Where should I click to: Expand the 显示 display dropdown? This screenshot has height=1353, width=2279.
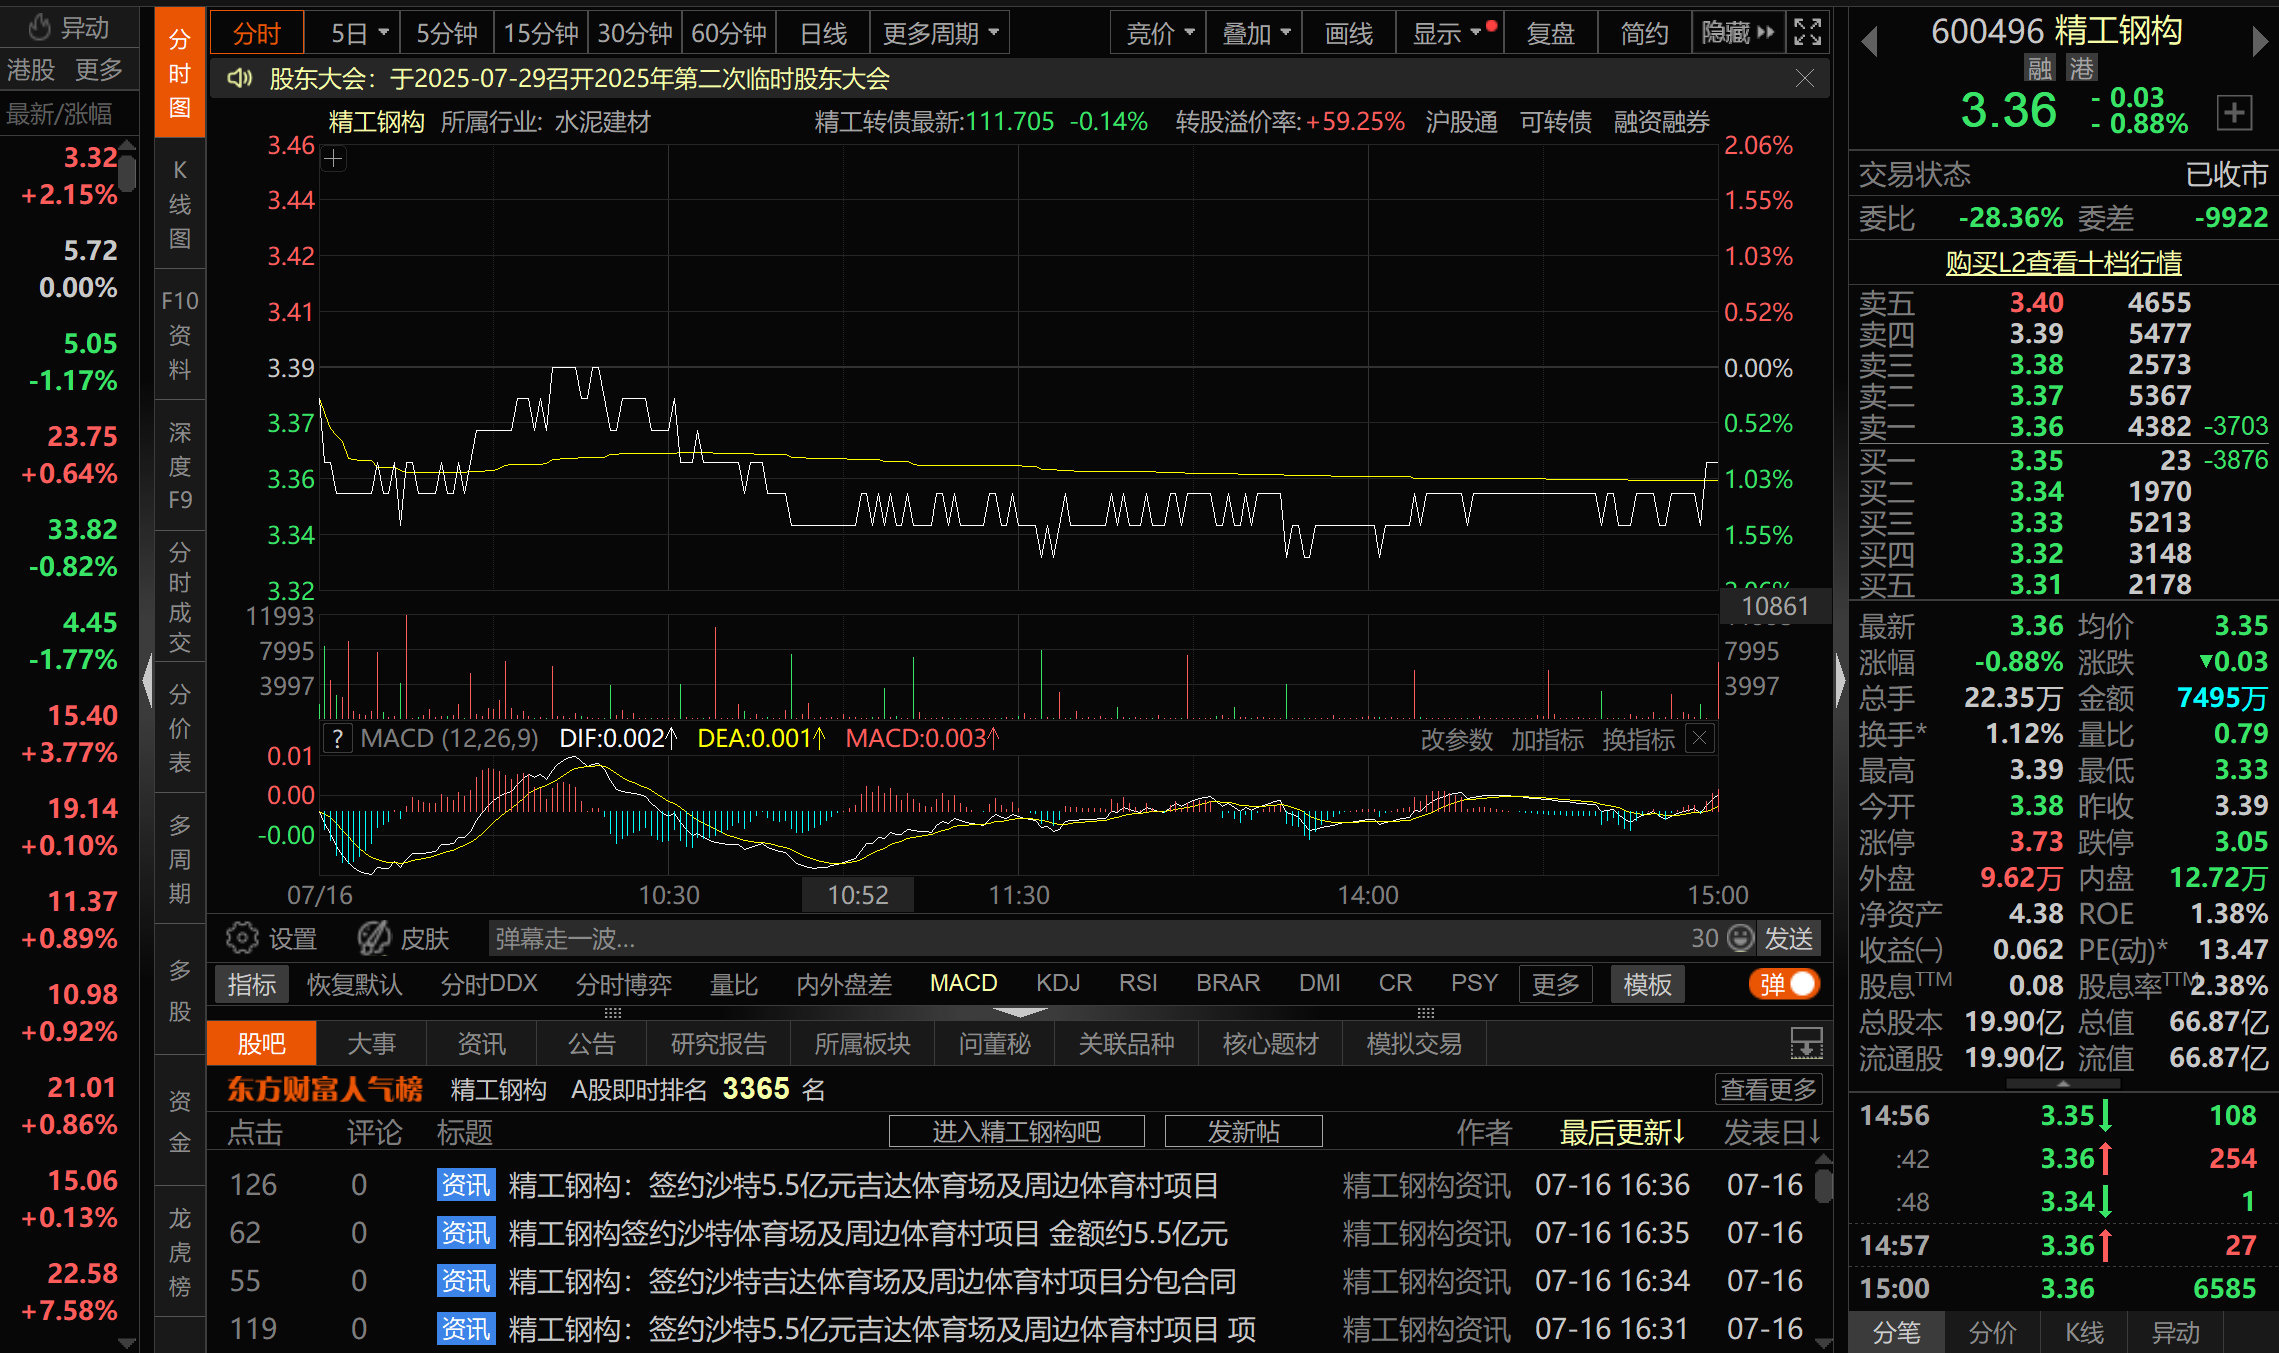pyautogui.click(x=1447, y=33)
